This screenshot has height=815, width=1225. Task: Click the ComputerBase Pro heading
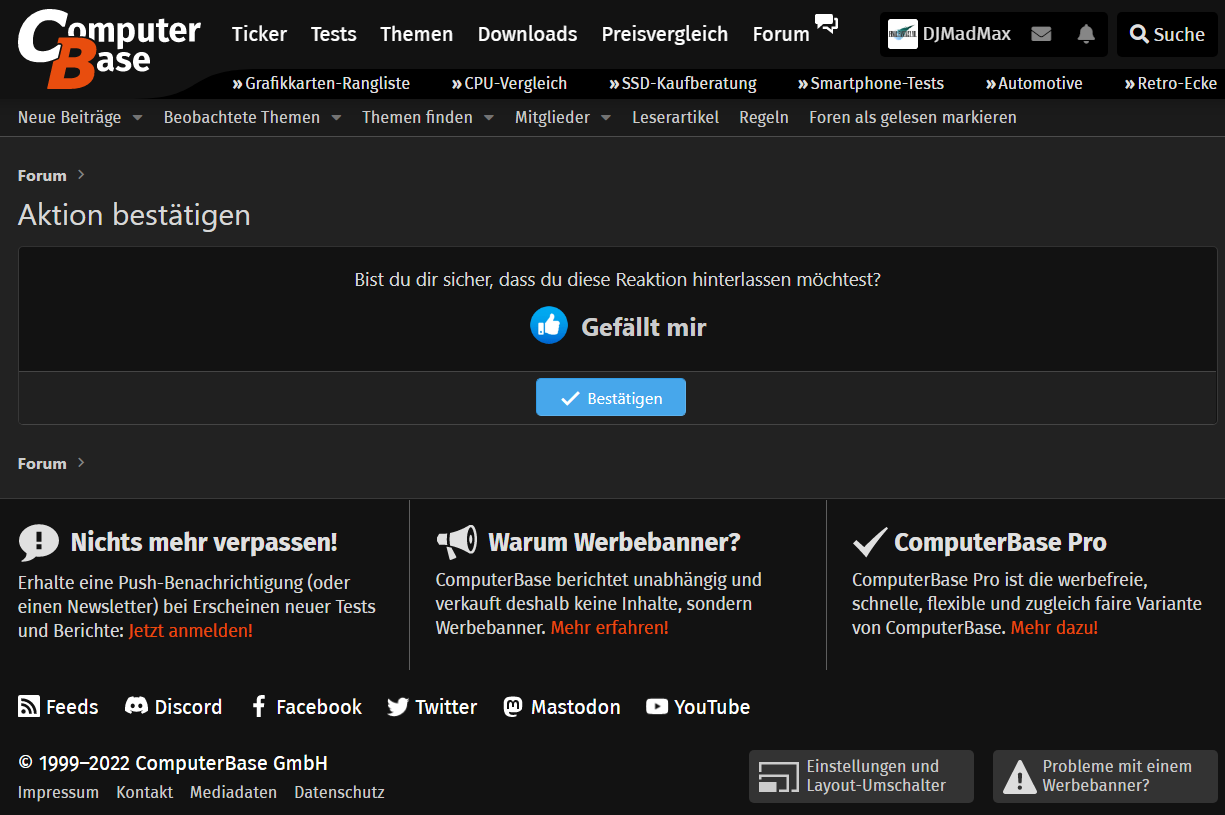(1000, 543)
